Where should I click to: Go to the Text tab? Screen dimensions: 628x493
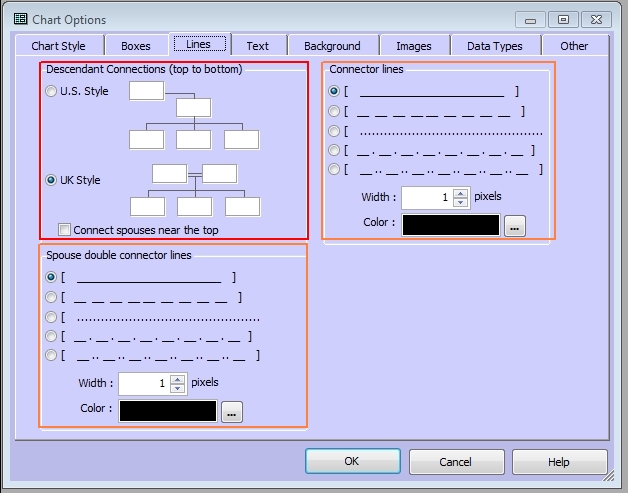pos(258,46)
